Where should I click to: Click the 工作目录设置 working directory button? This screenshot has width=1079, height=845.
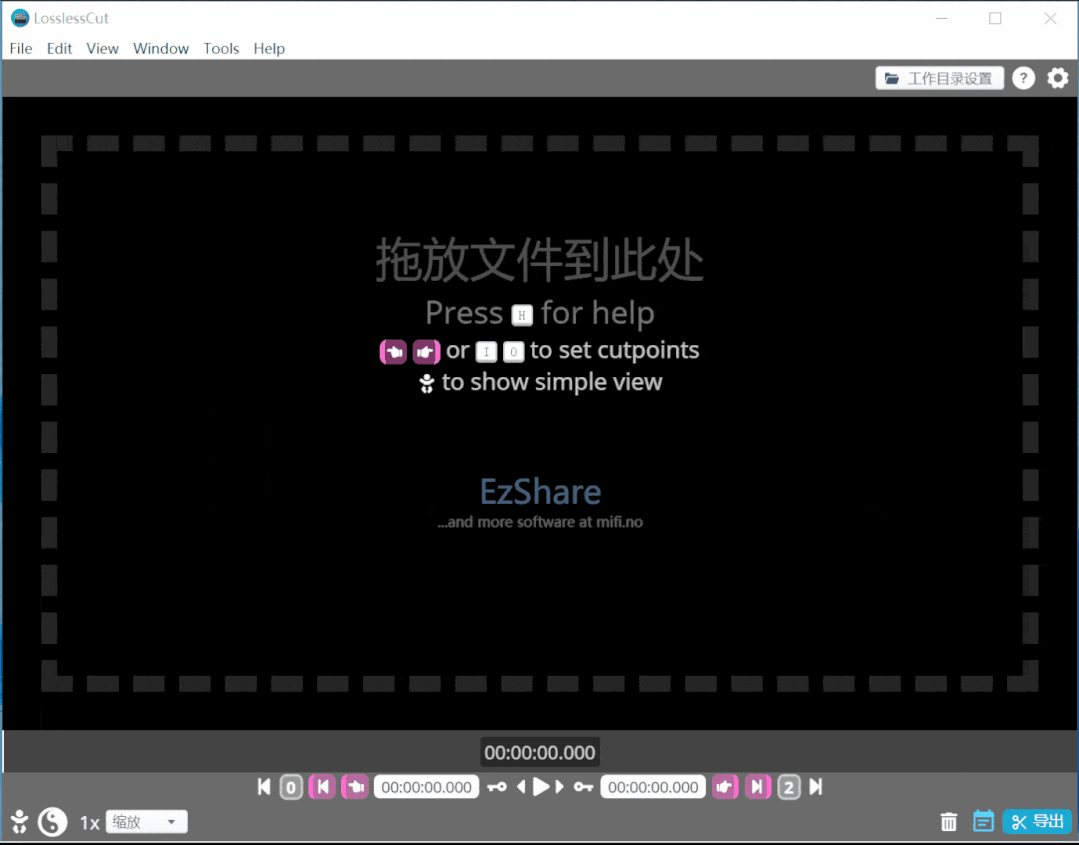click(939, 78)
